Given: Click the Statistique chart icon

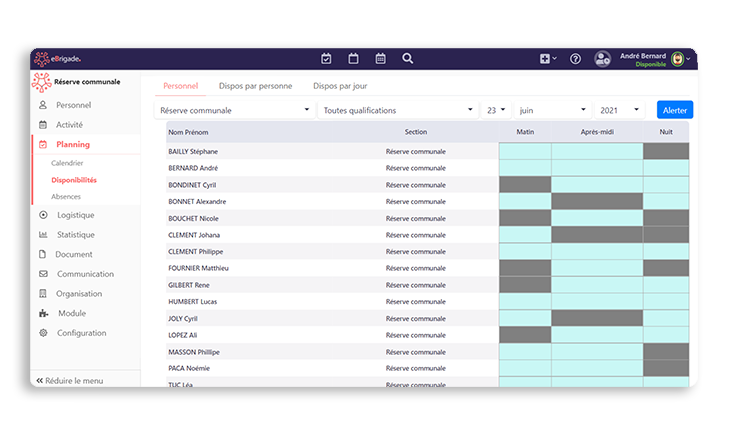Looking at the screenshot, I should pyautogui.click(x=43, y=235).
